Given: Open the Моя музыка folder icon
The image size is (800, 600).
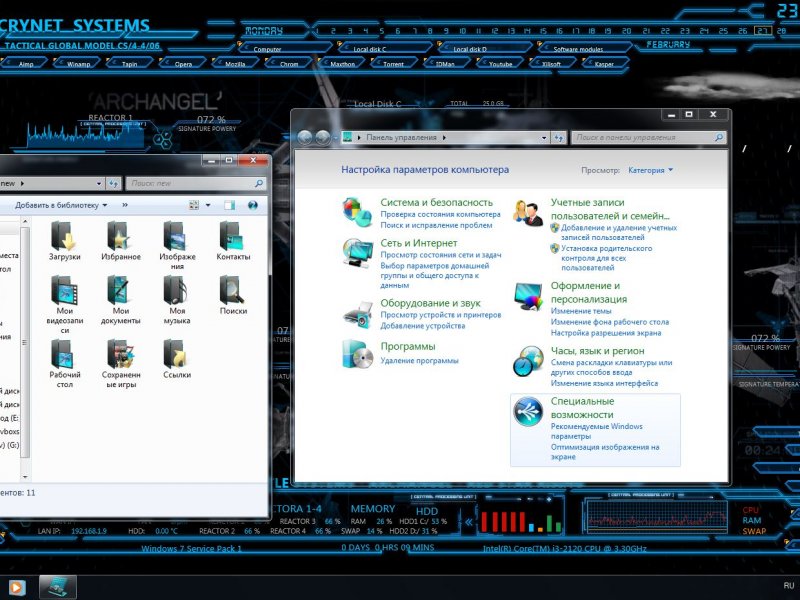Looking at the screenshot, I should 177,290.
